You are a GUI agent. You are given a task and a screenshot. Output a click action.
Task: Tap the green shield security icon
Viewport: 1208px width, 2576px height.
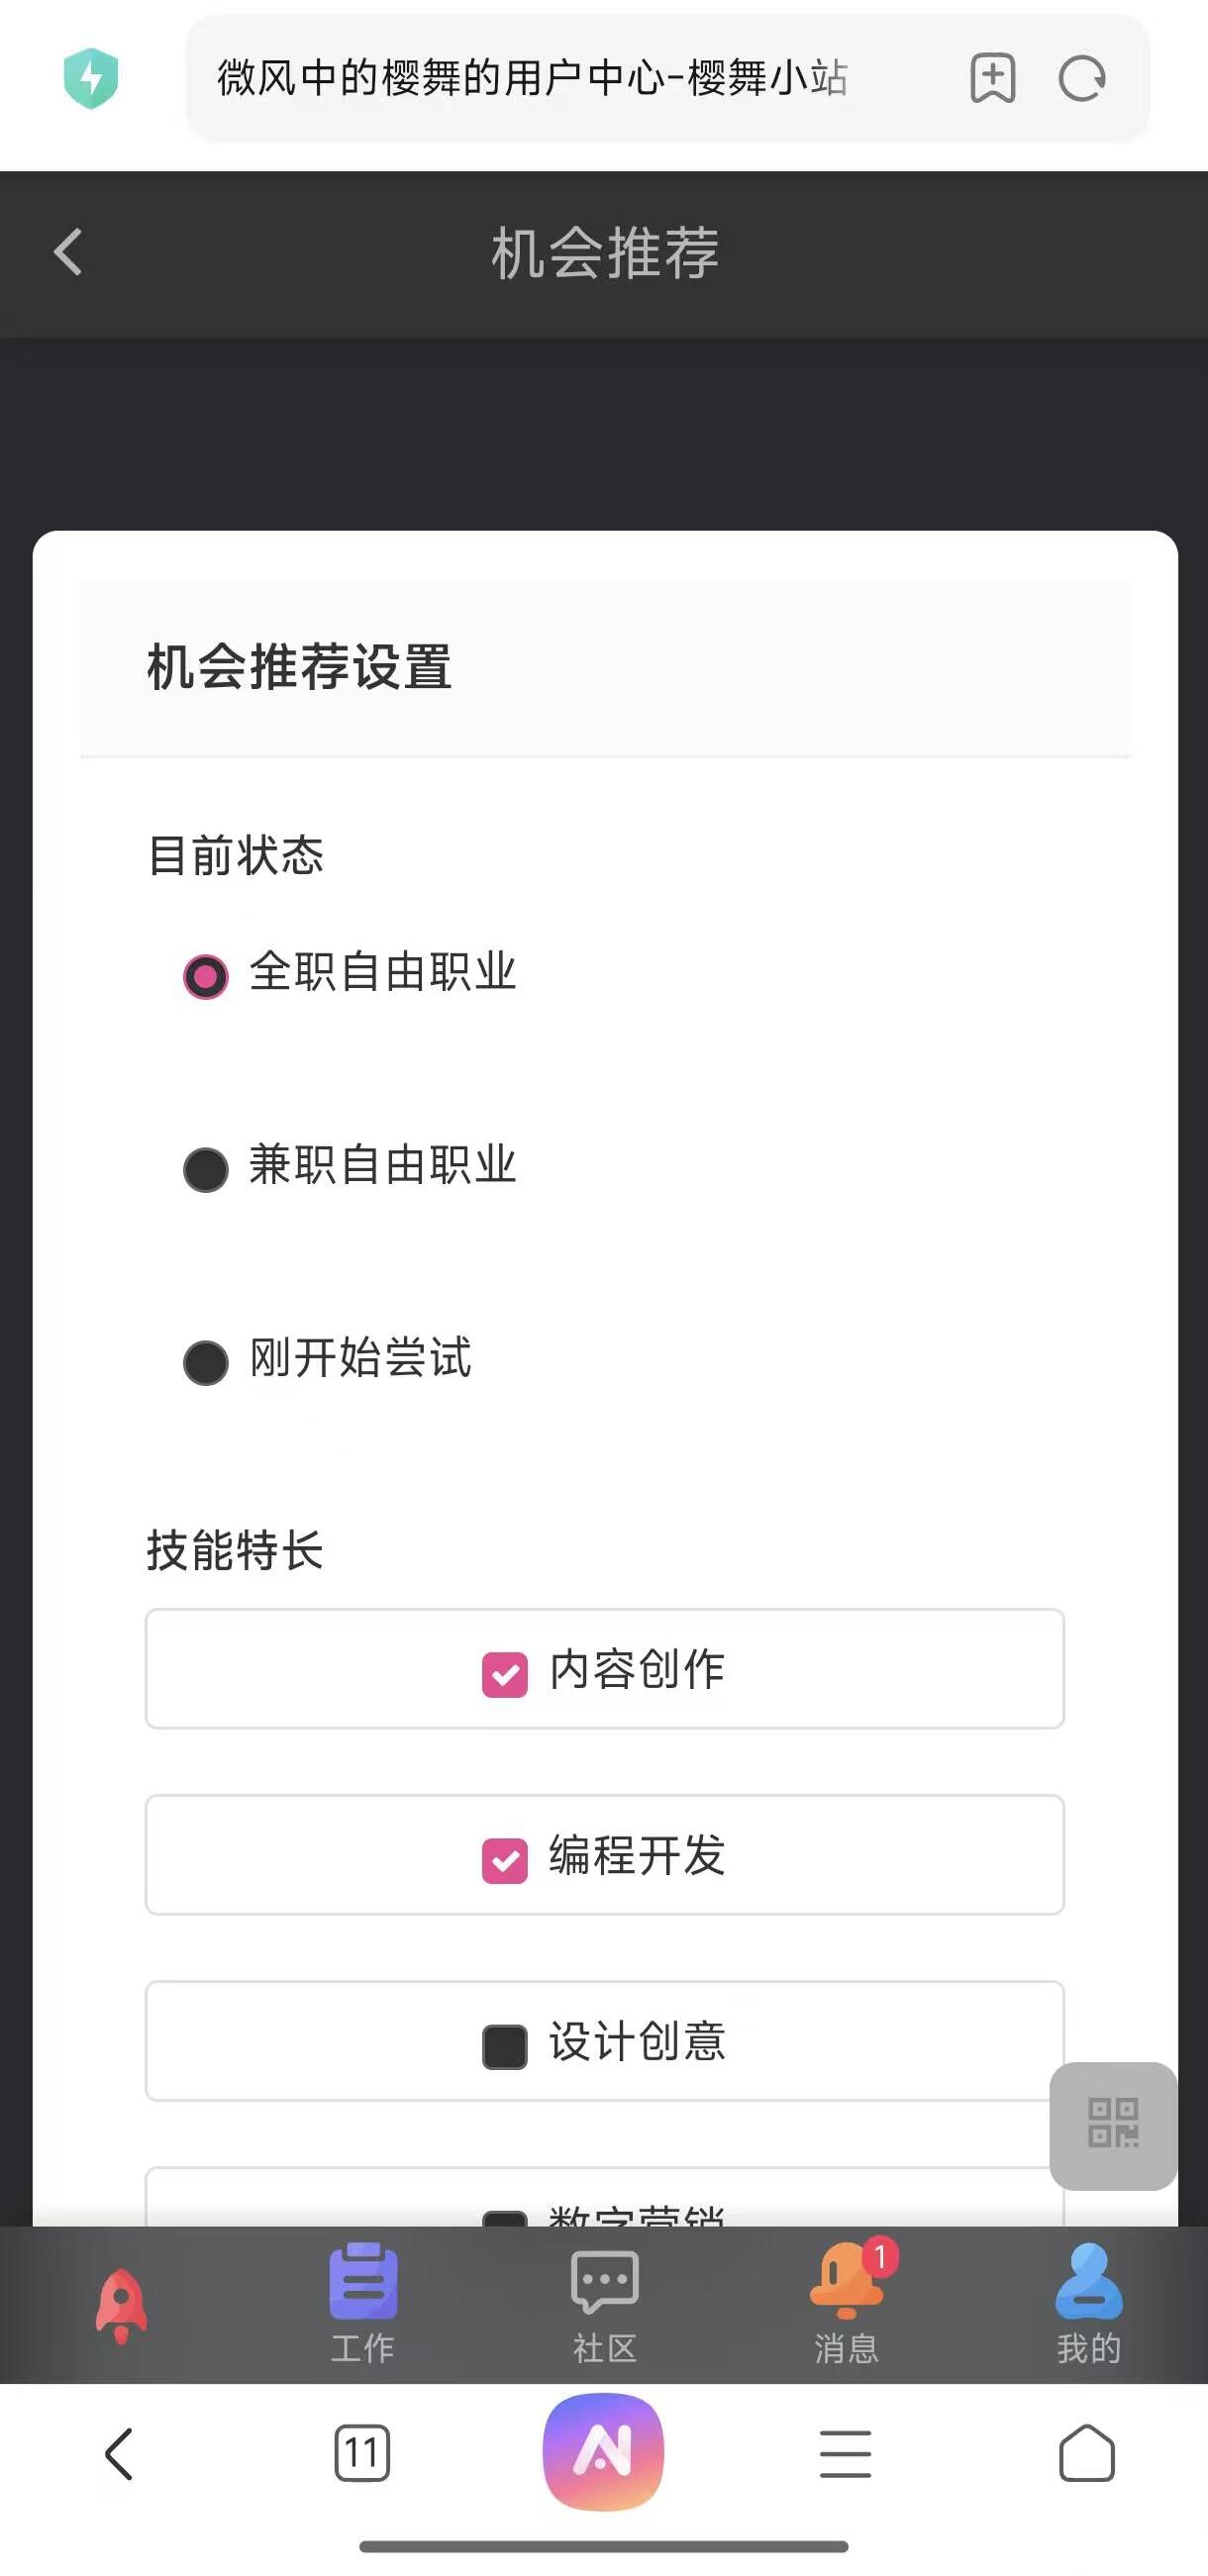point(91,78)
